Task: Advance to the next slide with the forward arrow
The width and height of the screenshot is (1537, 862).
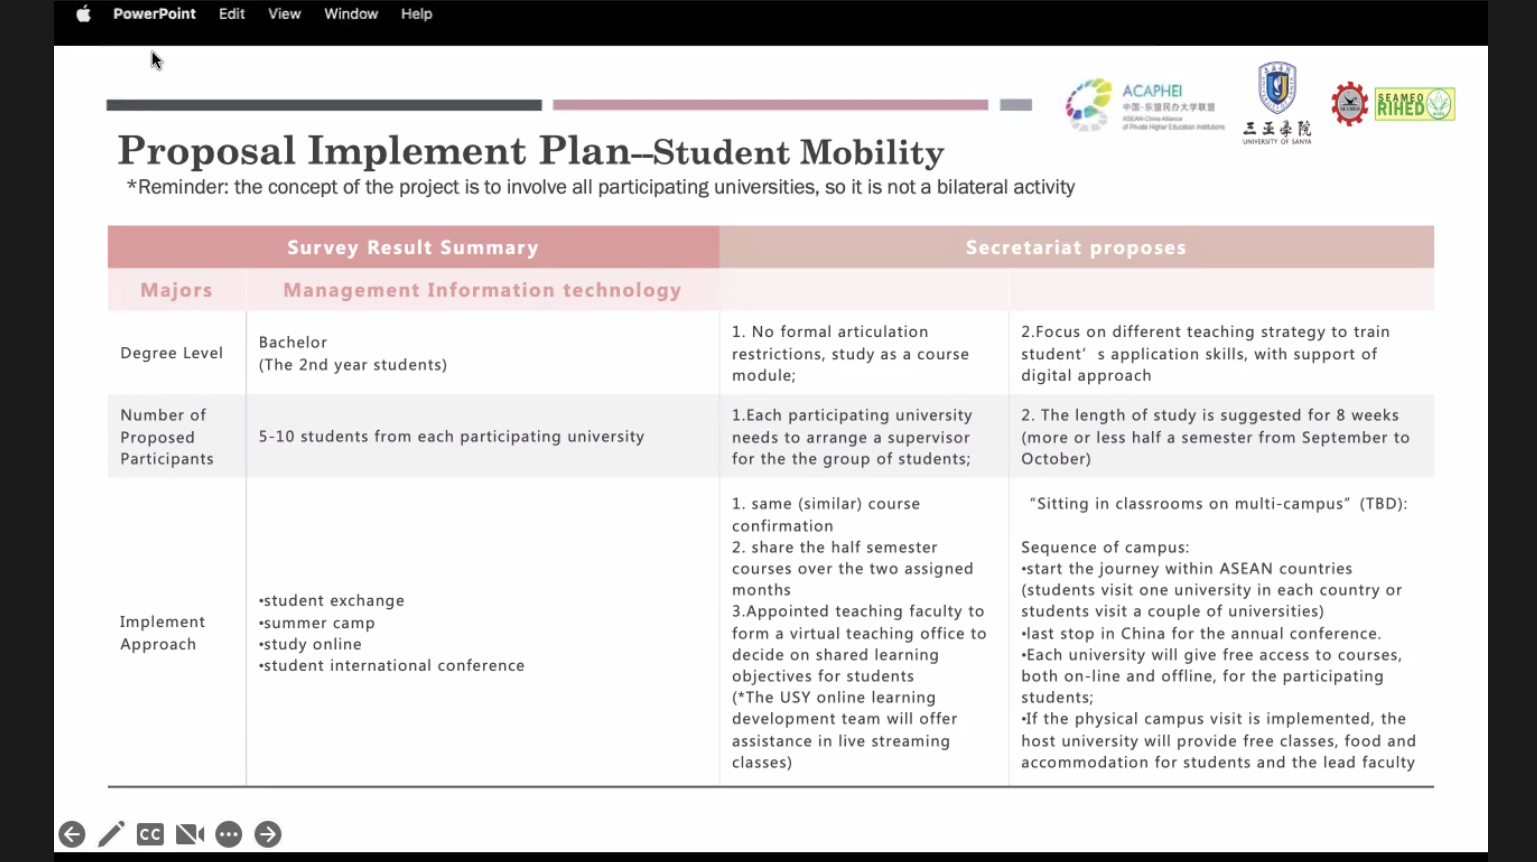Action: pos(268,834)
